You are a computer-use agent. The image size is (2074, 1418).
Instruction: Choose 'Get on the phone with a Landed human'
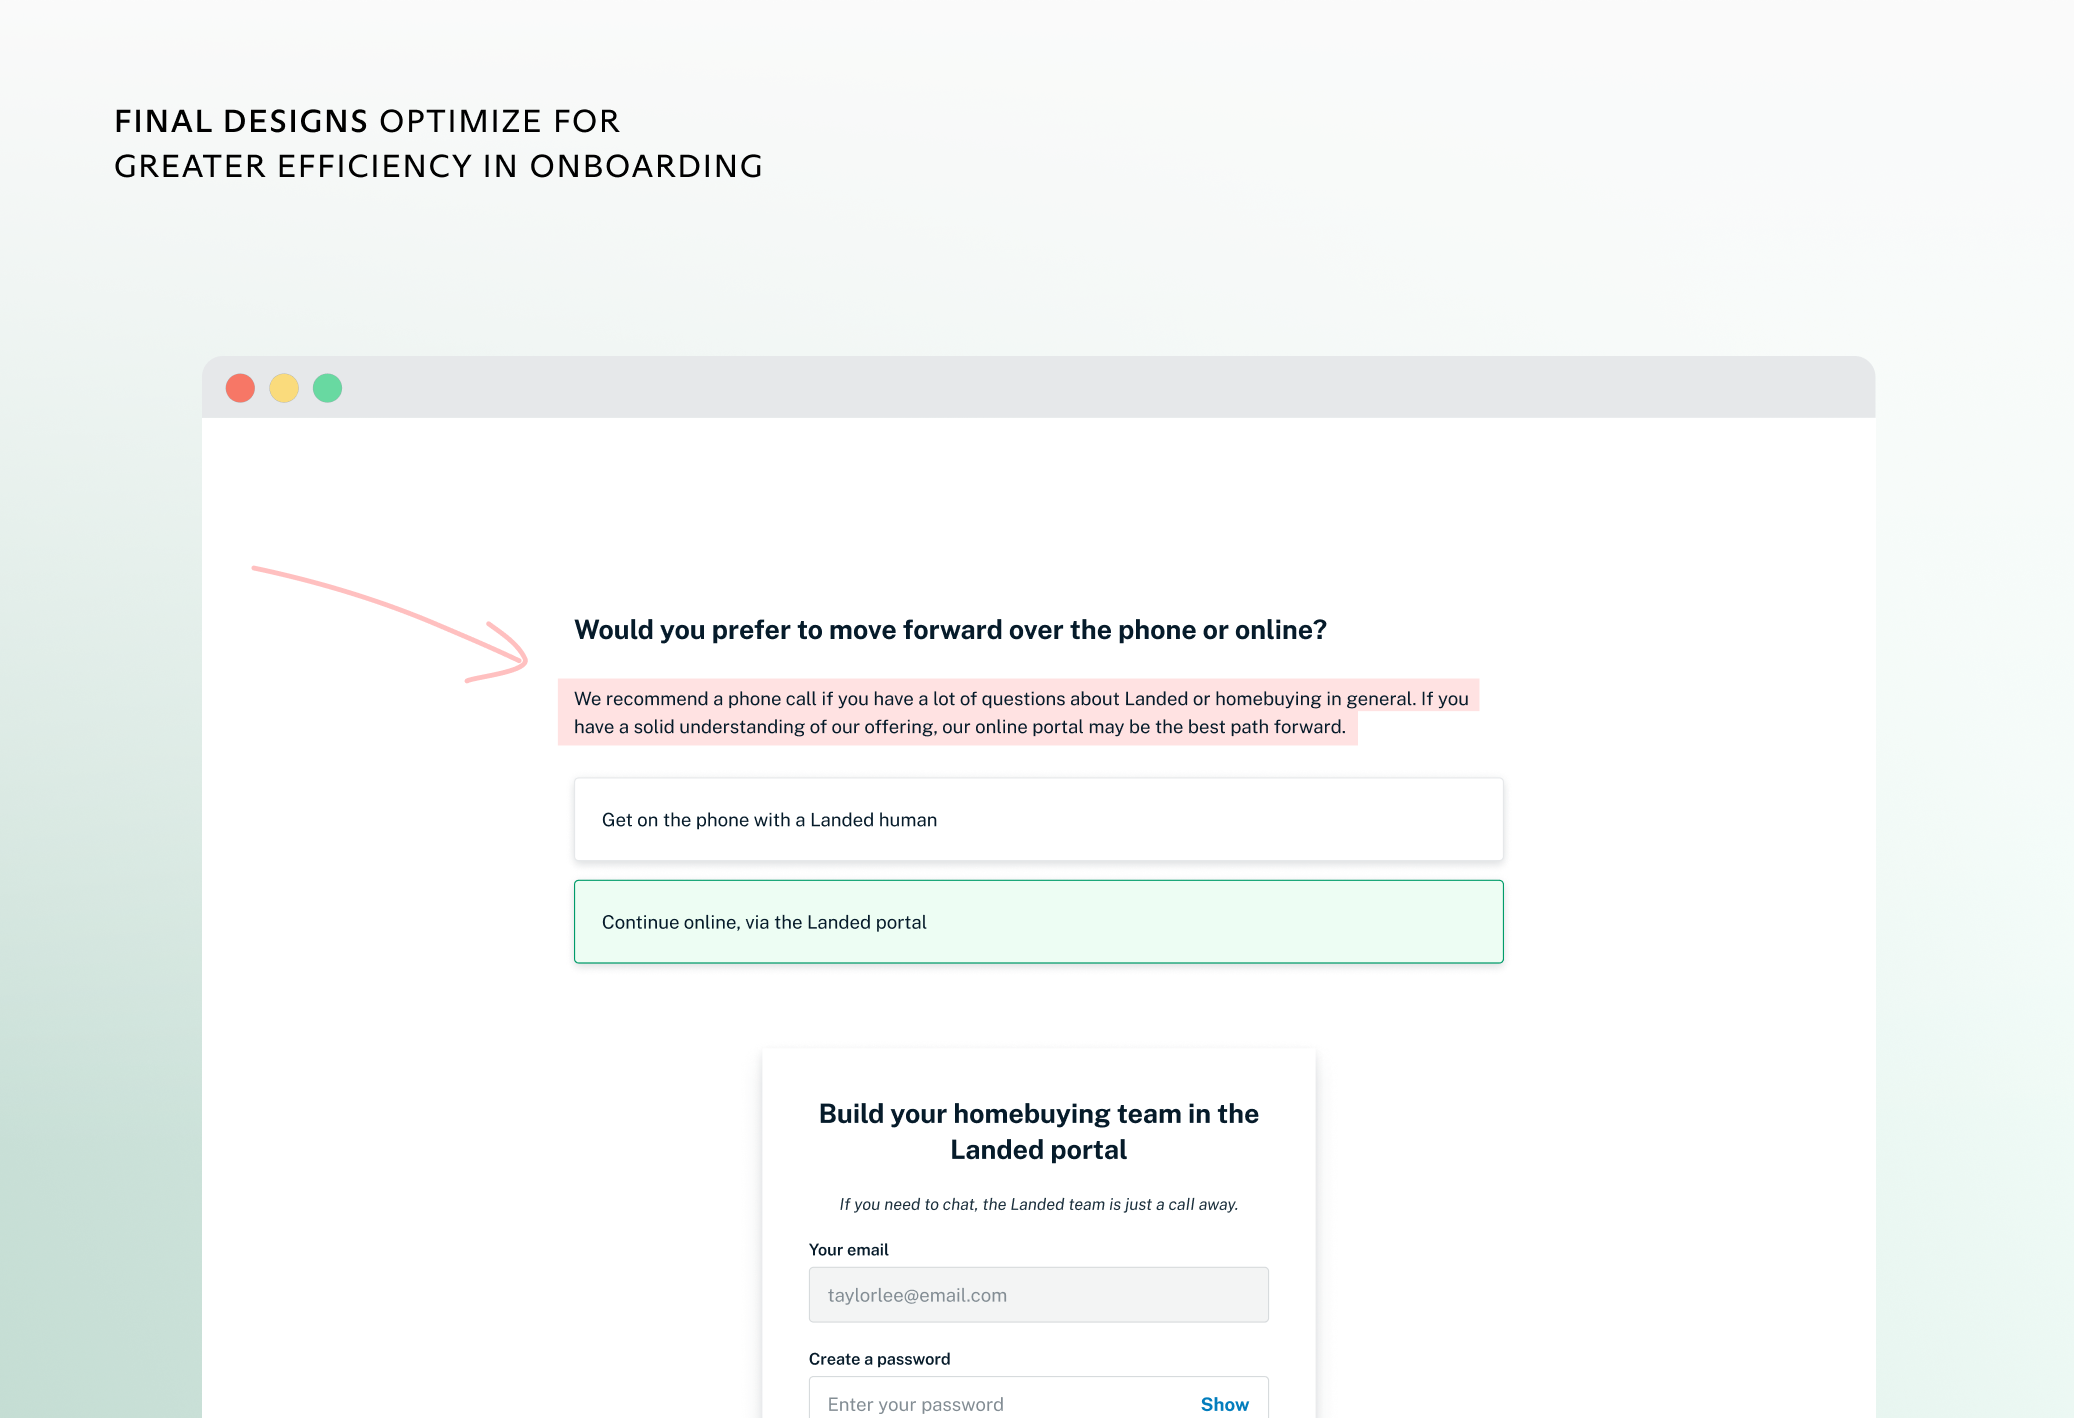click(x=1038, y=820)
